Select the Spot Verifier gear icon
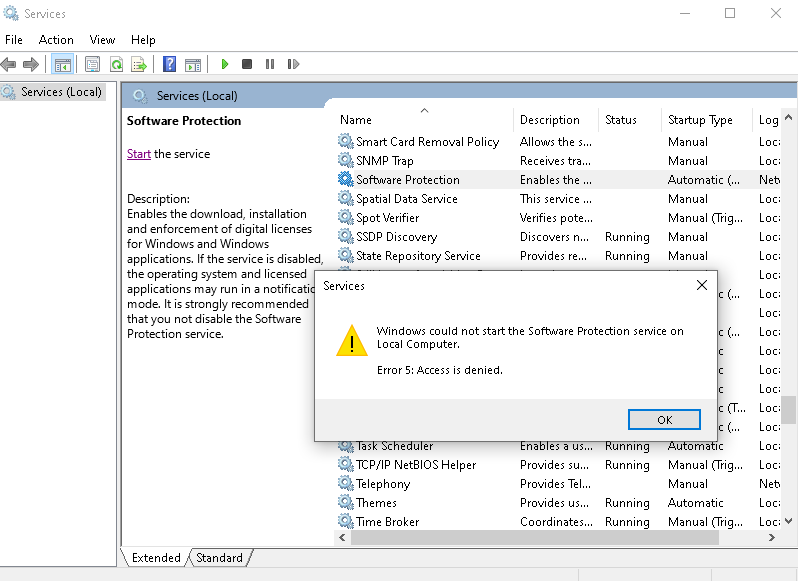The width and height of the screenshot is (798, 581). click(x=346, y=217)
